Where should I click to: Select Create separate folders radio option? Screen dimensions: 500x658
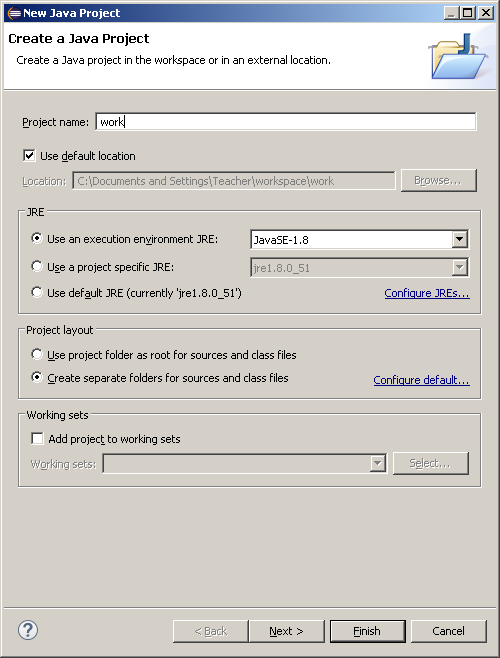click(x=37, y=377)
